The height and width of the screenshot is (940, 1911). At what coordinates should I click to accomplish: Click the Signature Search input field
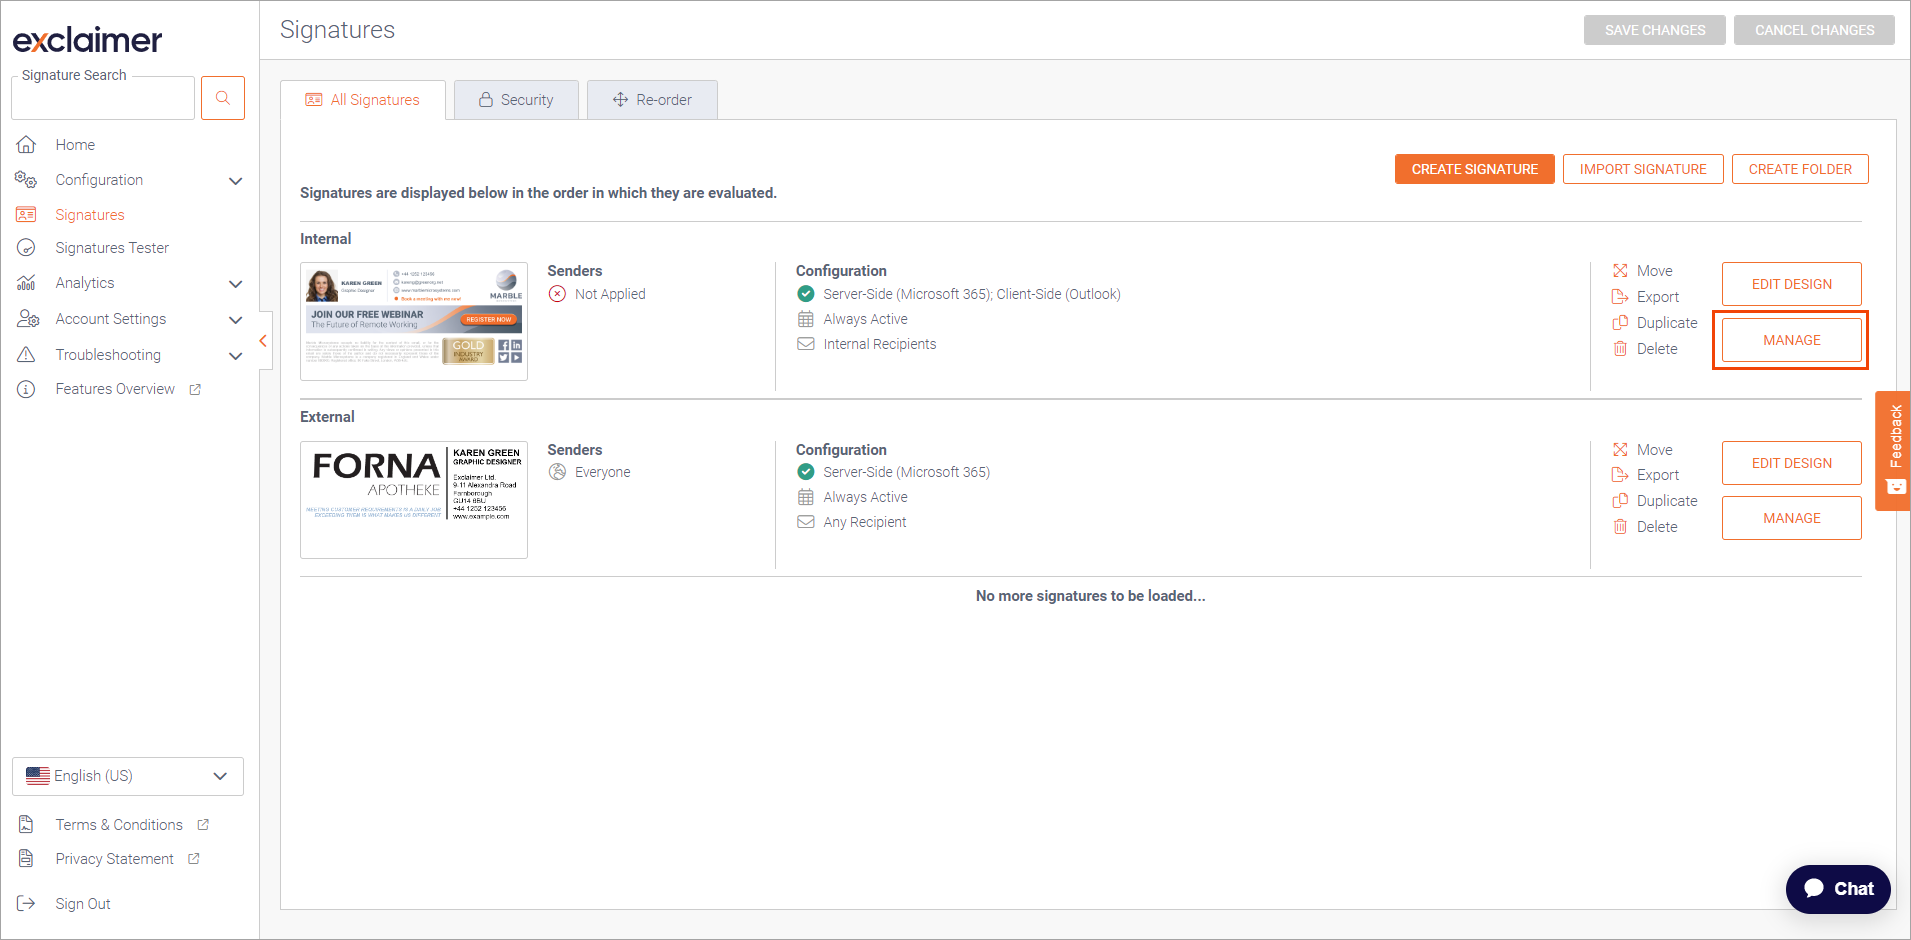(x=103, y=100)
